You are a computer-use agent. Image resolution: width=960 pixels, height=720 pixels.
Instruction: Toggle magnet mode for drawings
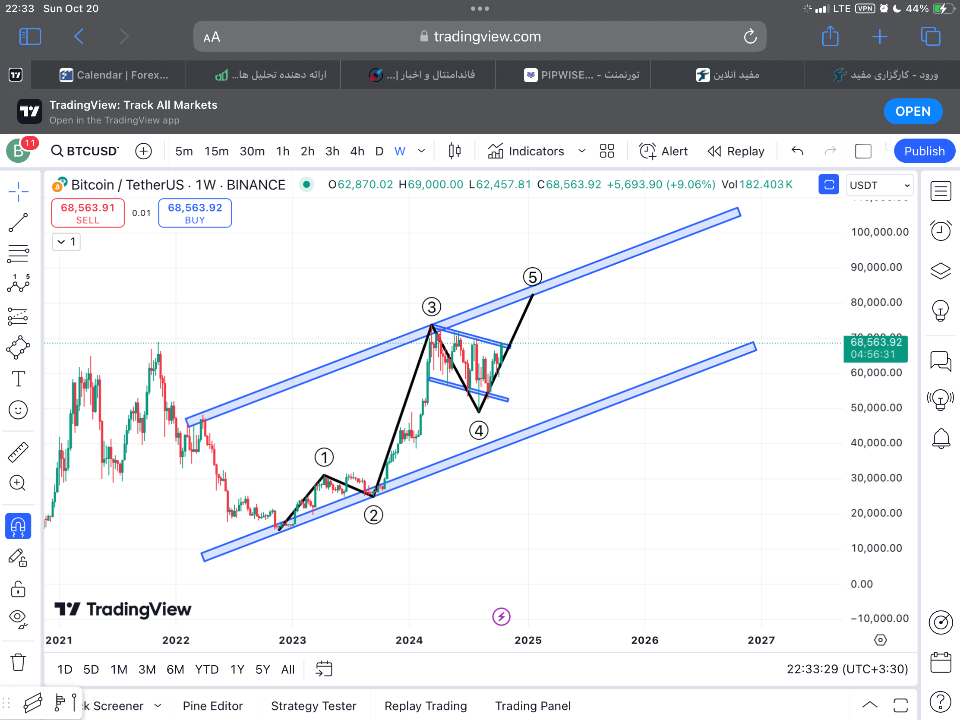pos(18,526)
